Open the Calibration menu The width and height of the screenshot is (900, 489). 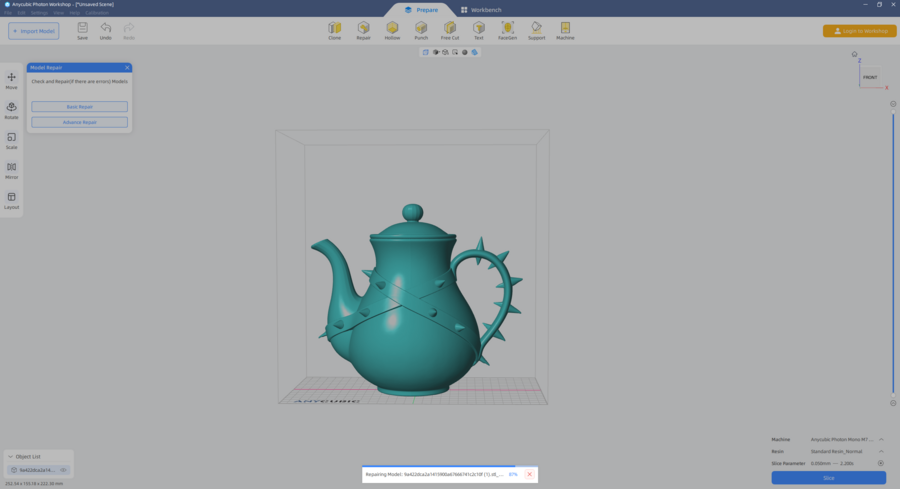(96, 13)
